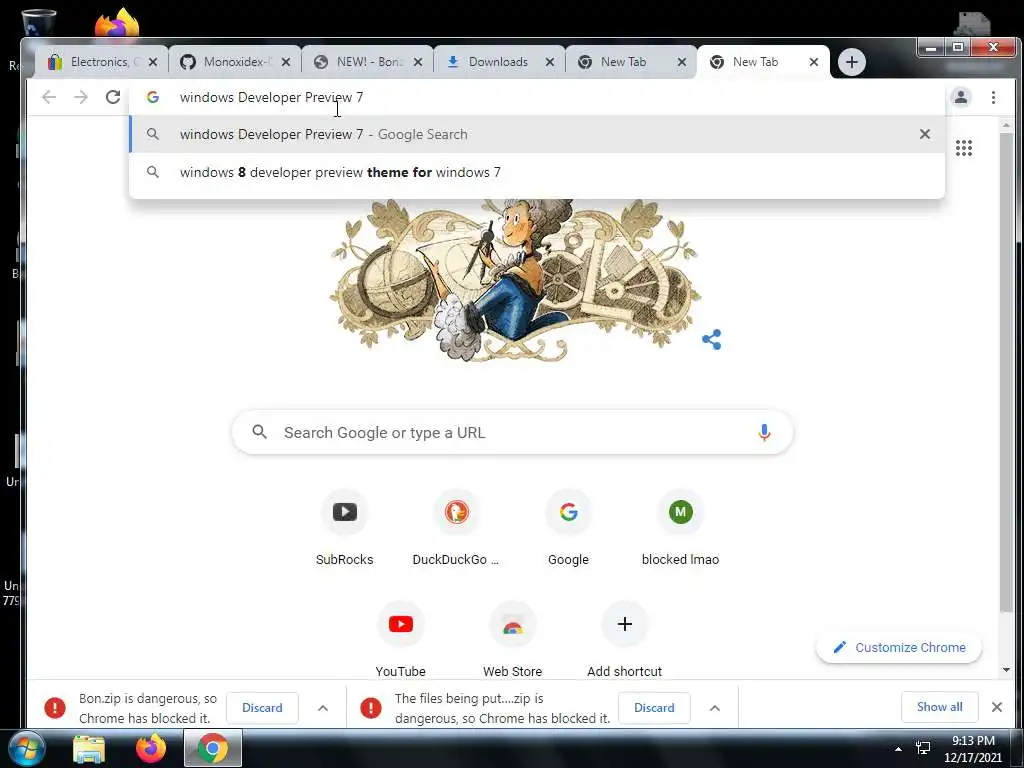
Task: Expand options for the Bon.zip download
Action: [x=323, y=708]
